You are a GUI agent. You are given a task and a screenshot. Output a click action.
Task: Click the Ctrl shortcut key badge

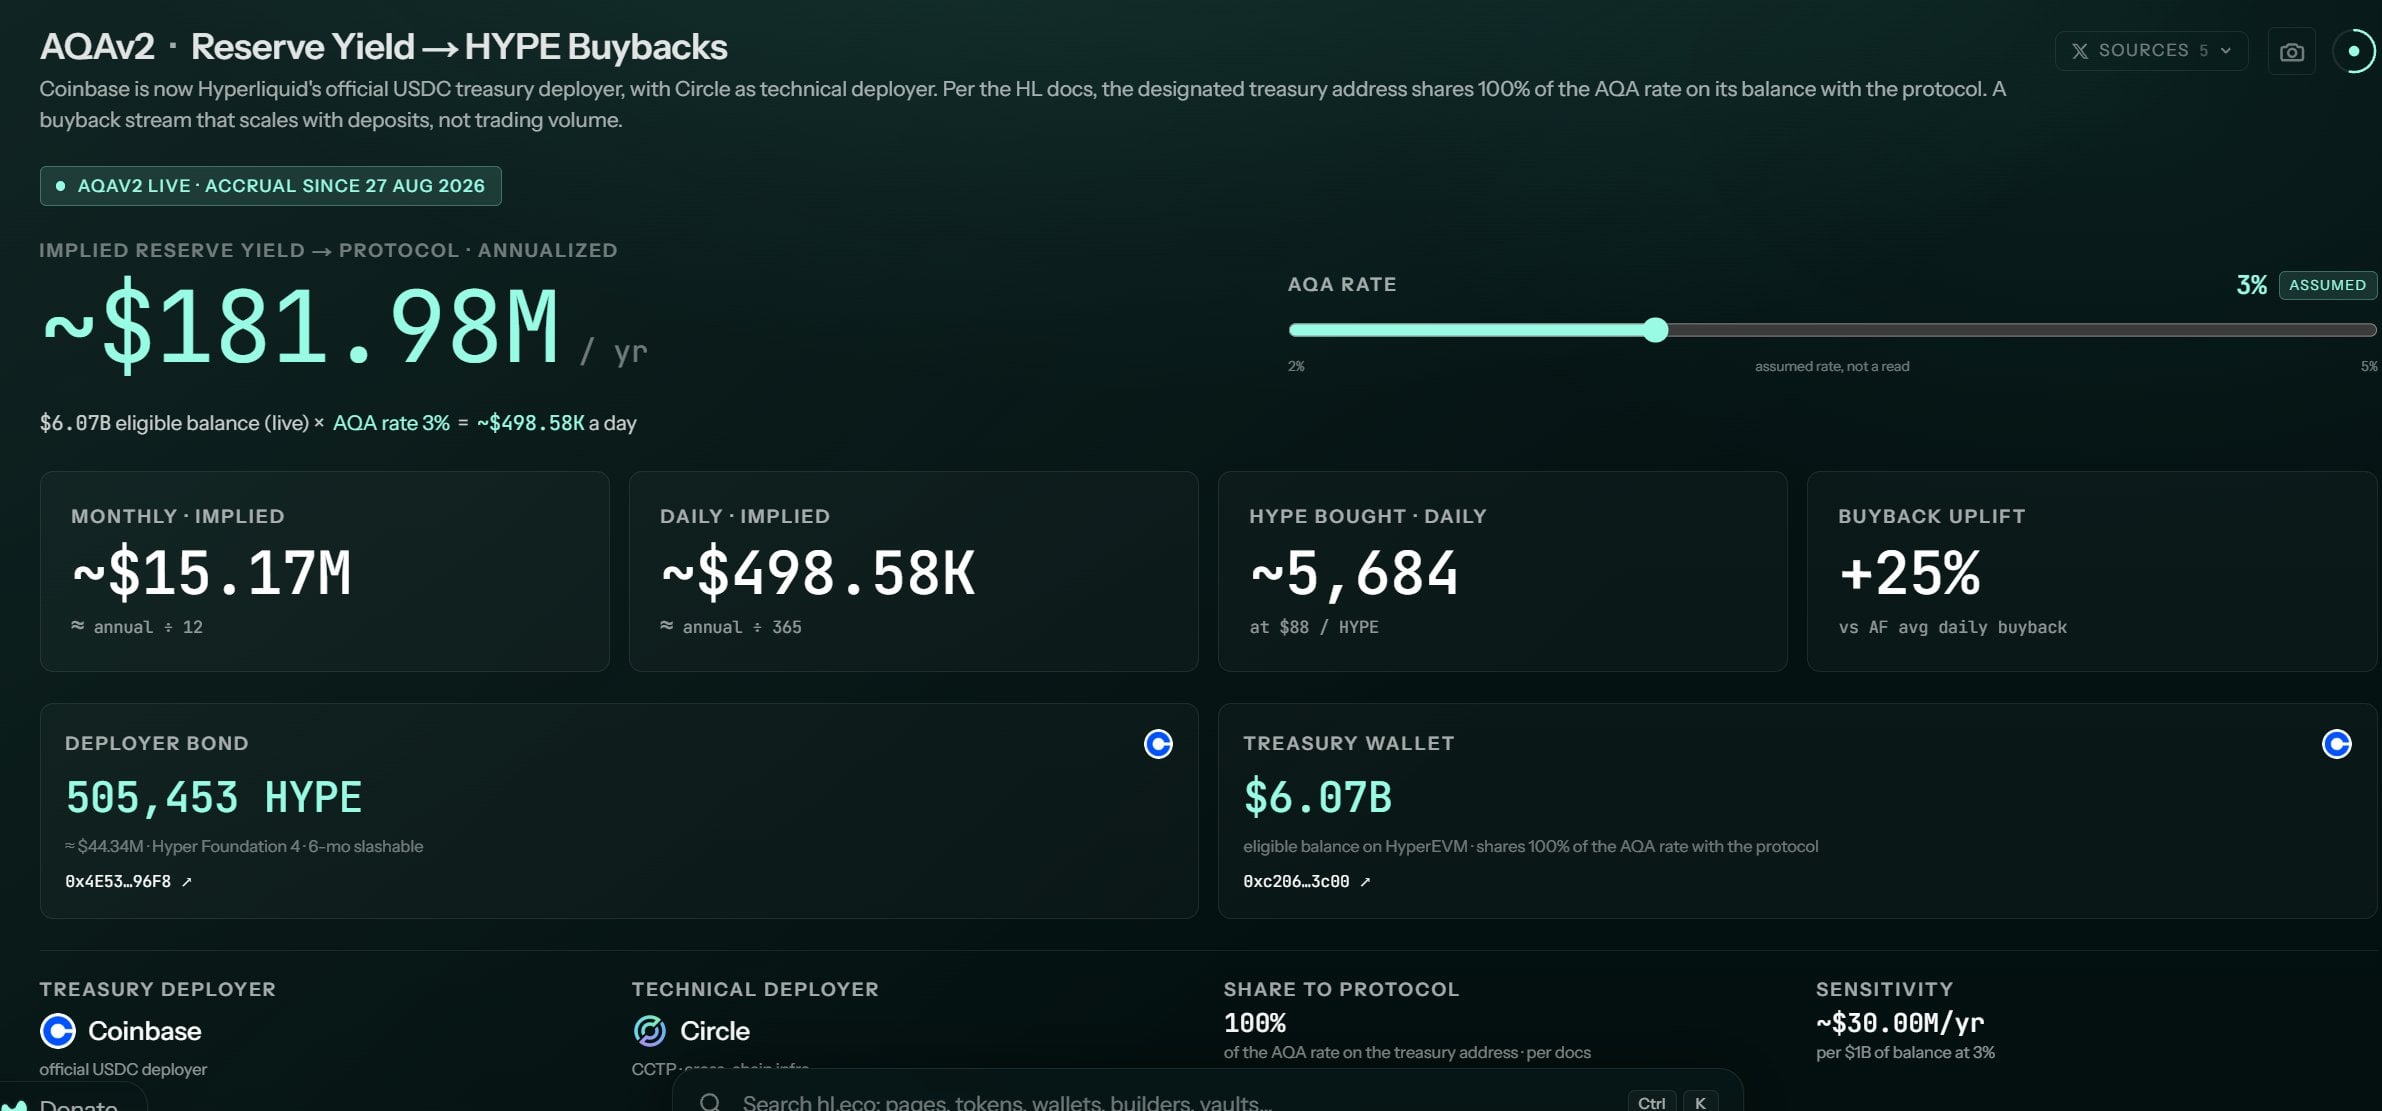(x=1651, y=1102)
